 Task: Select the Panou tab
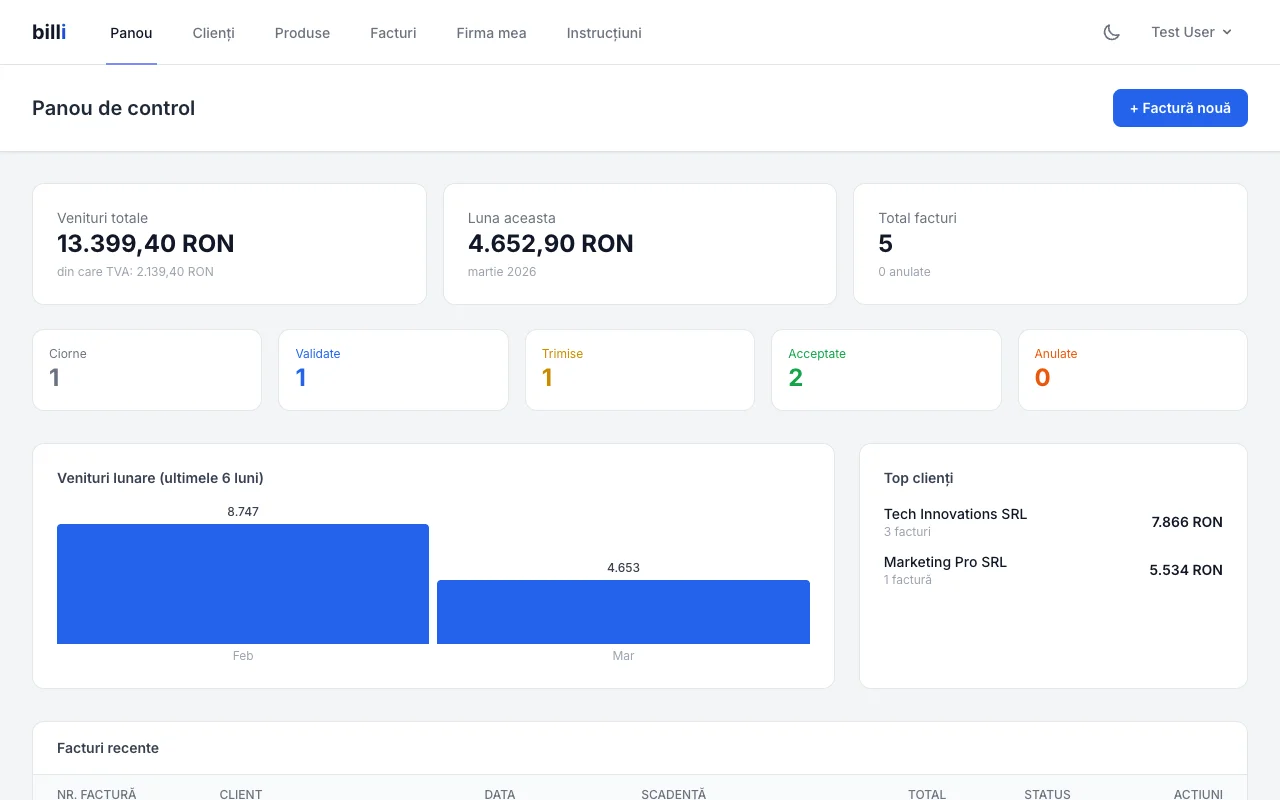coord(131,33)
